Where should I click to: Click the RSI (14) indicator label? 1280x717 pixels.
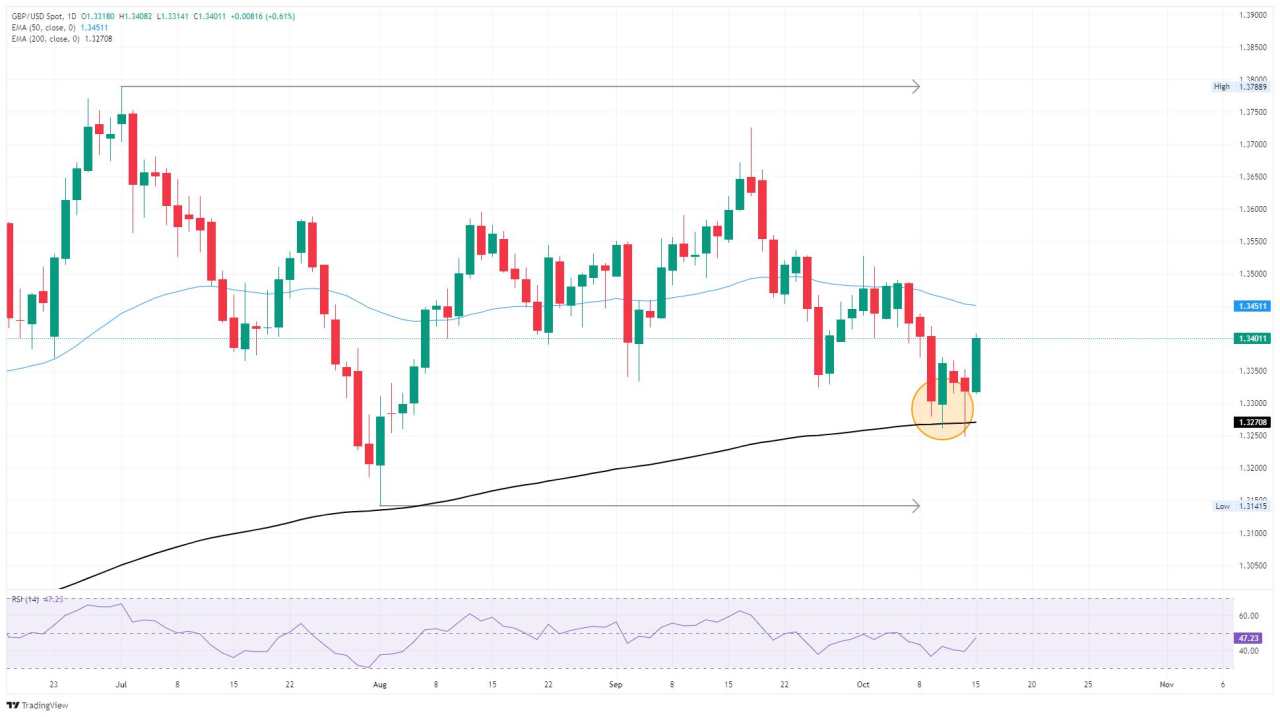pyautogui.click(x=25, y=598)
